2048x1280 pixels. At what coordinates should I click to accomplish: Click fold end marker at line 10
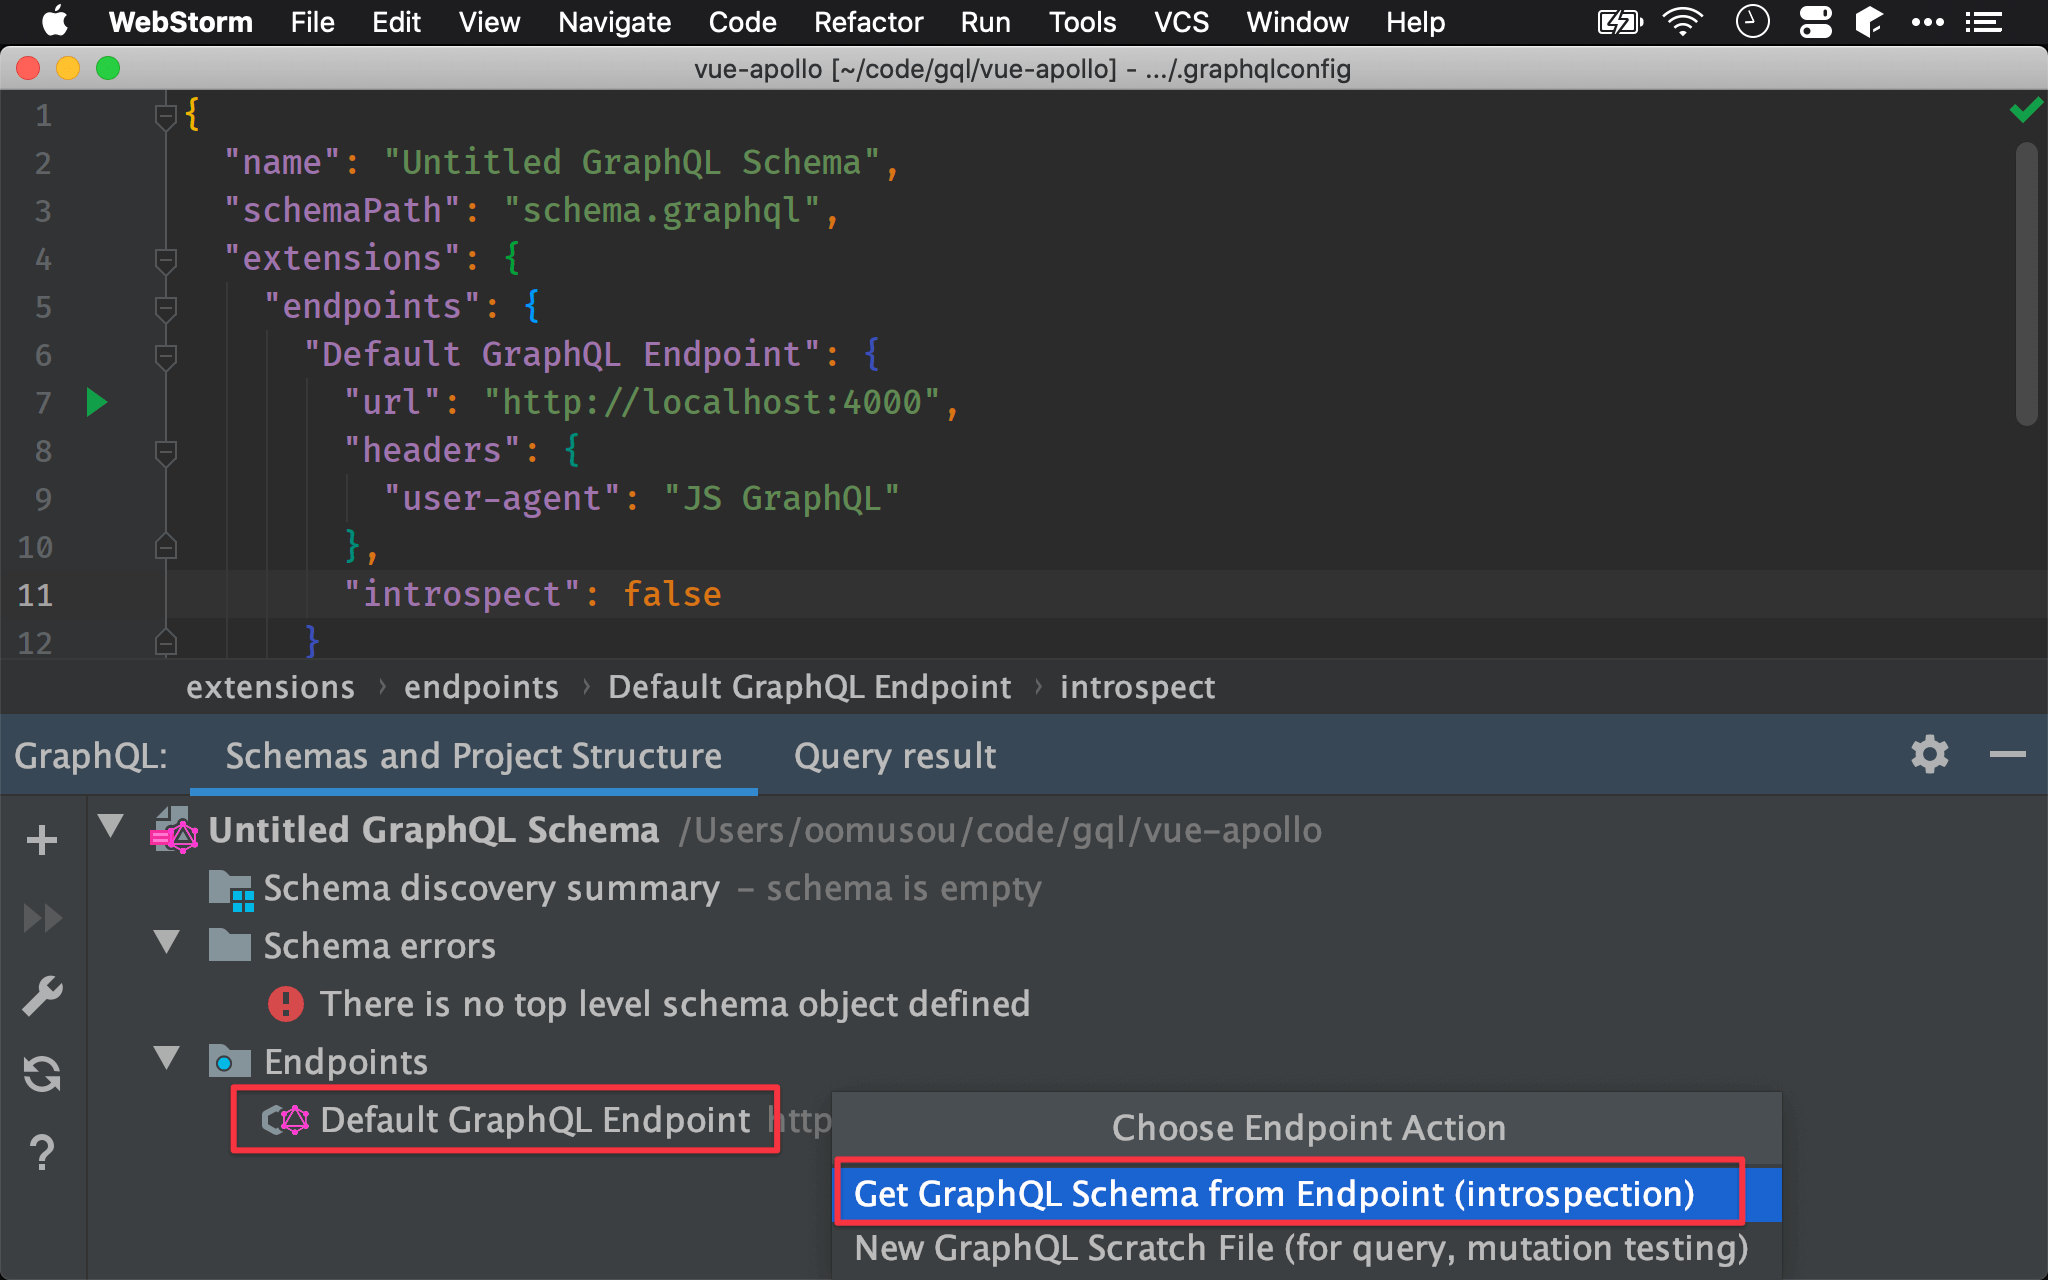pos(166,546)
